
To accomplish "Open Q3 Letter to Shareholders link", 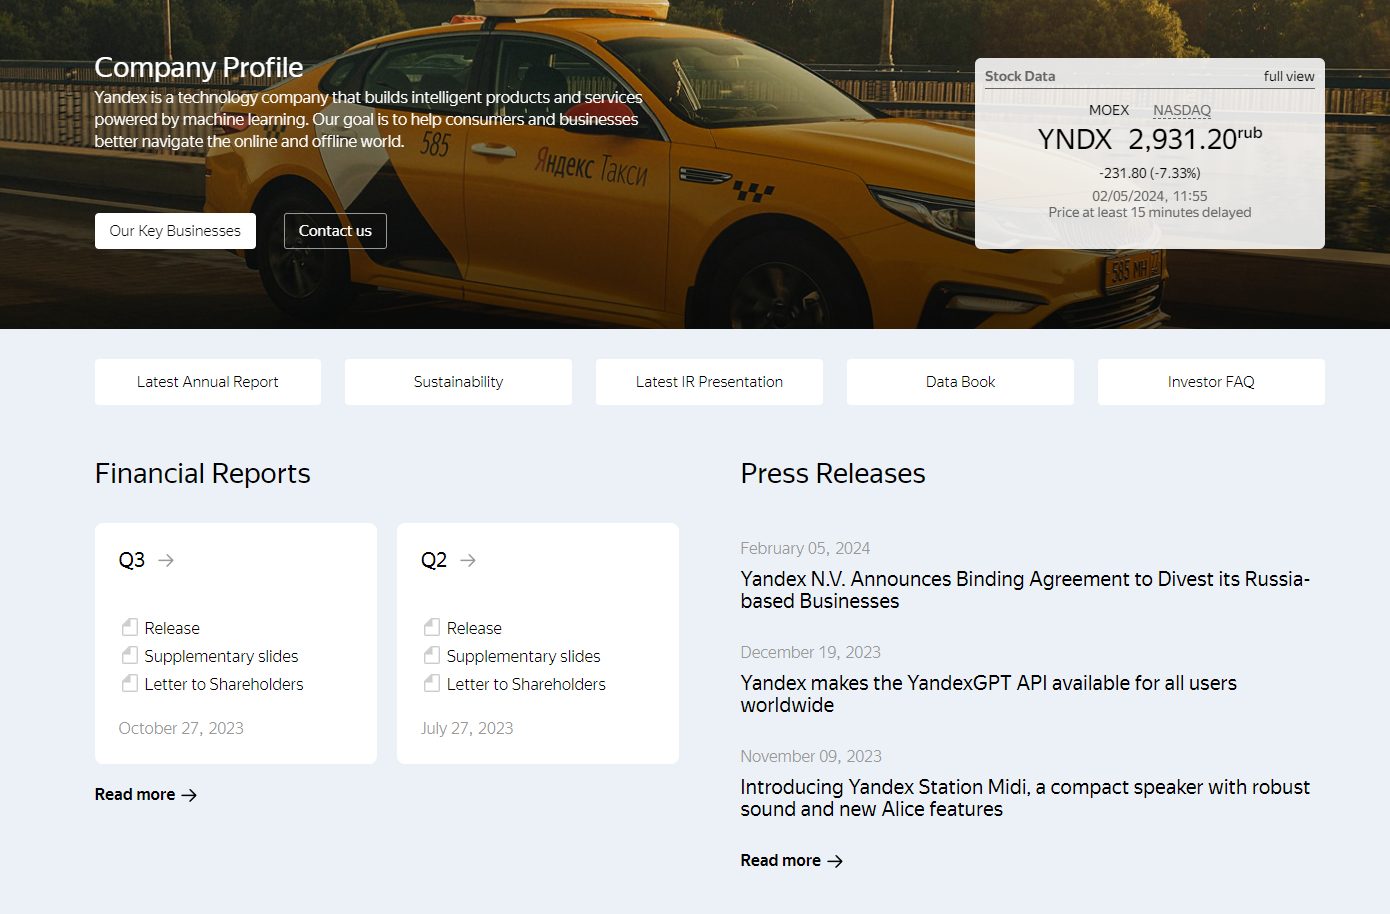I will (x=224, y=684).
